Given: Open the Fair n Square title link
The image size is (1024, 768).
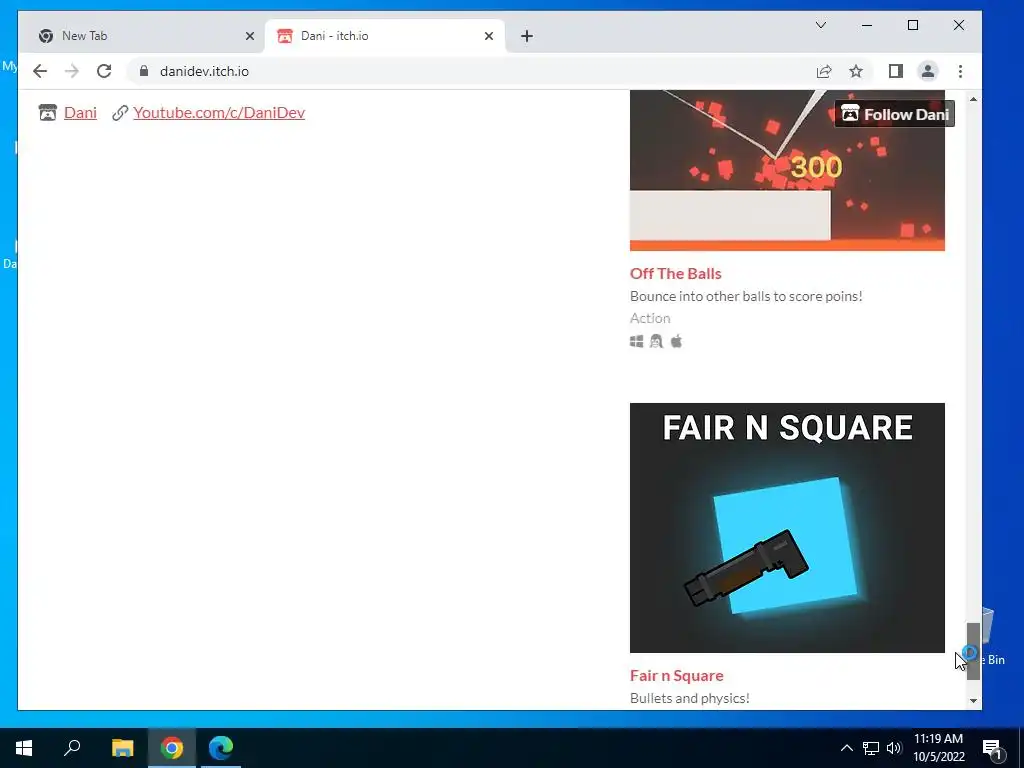Looking at the screenshot, I should [677, 675].
